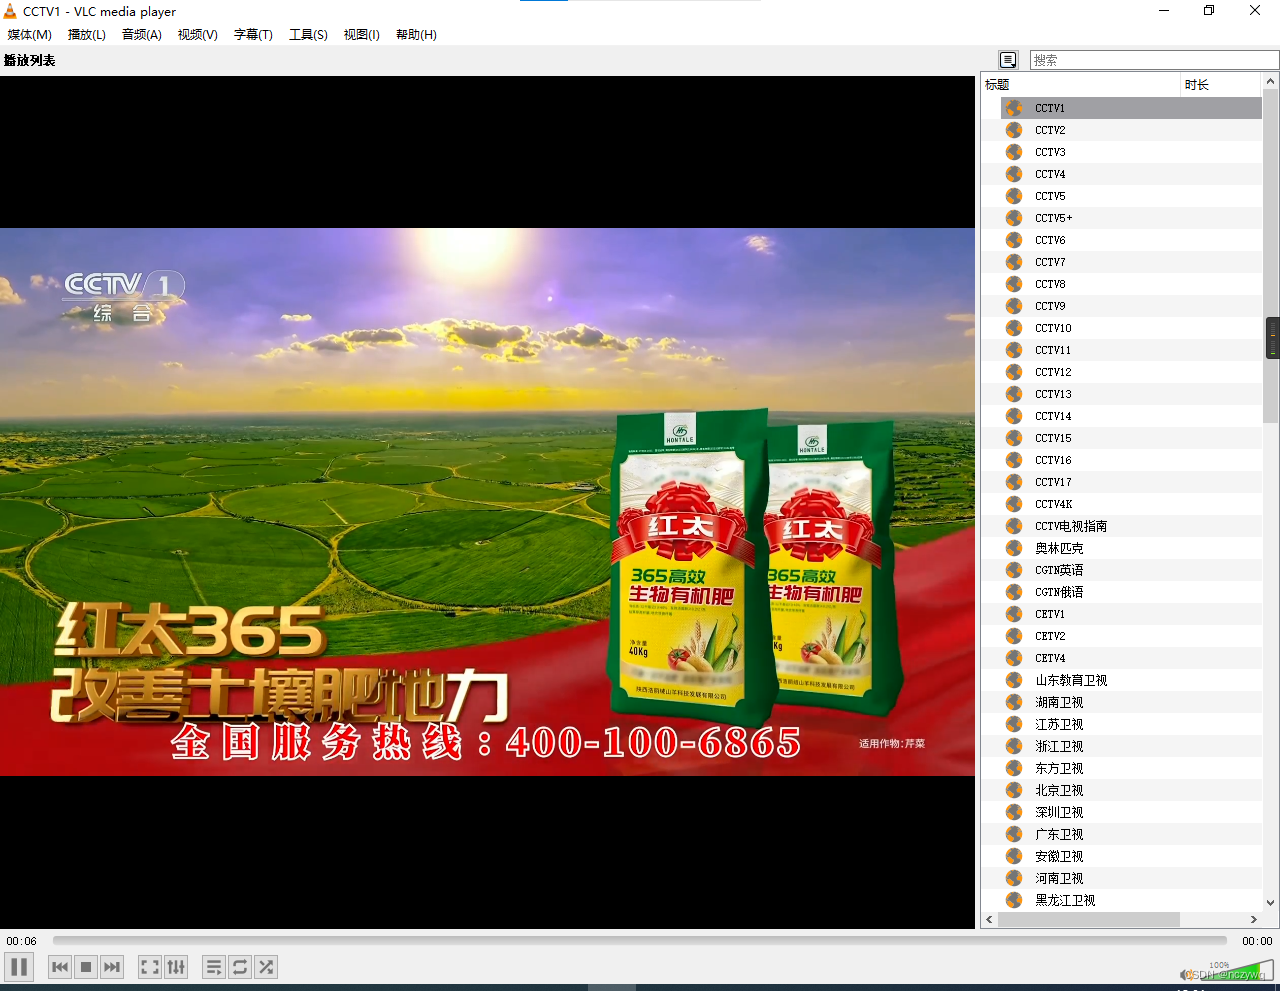
Task: Click the globe icon next to 奥林匹克
Action: [1014, 548]
